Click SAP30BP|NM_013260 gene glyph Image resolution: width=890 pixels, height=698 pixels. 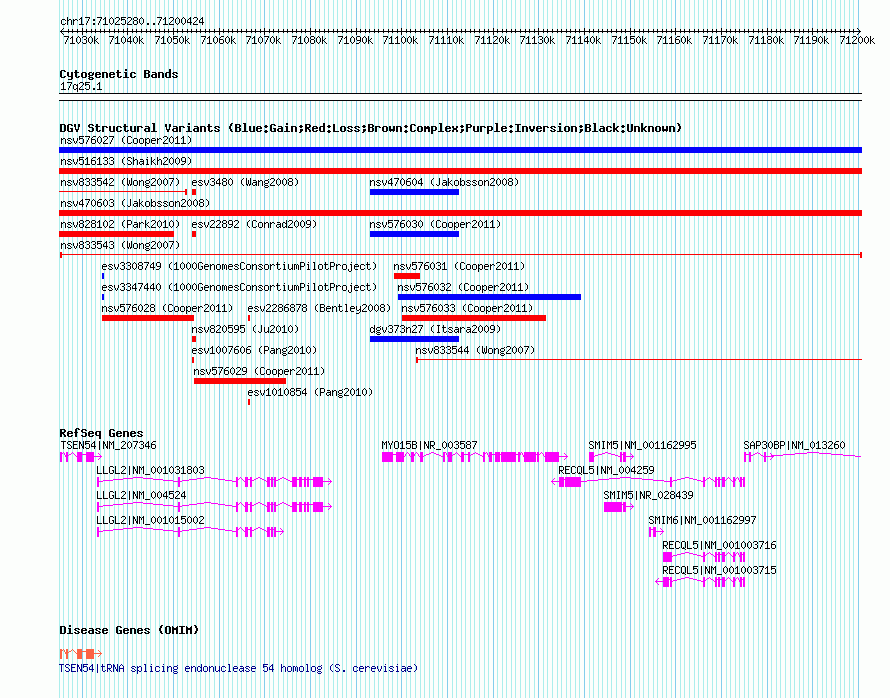point(803,456)
